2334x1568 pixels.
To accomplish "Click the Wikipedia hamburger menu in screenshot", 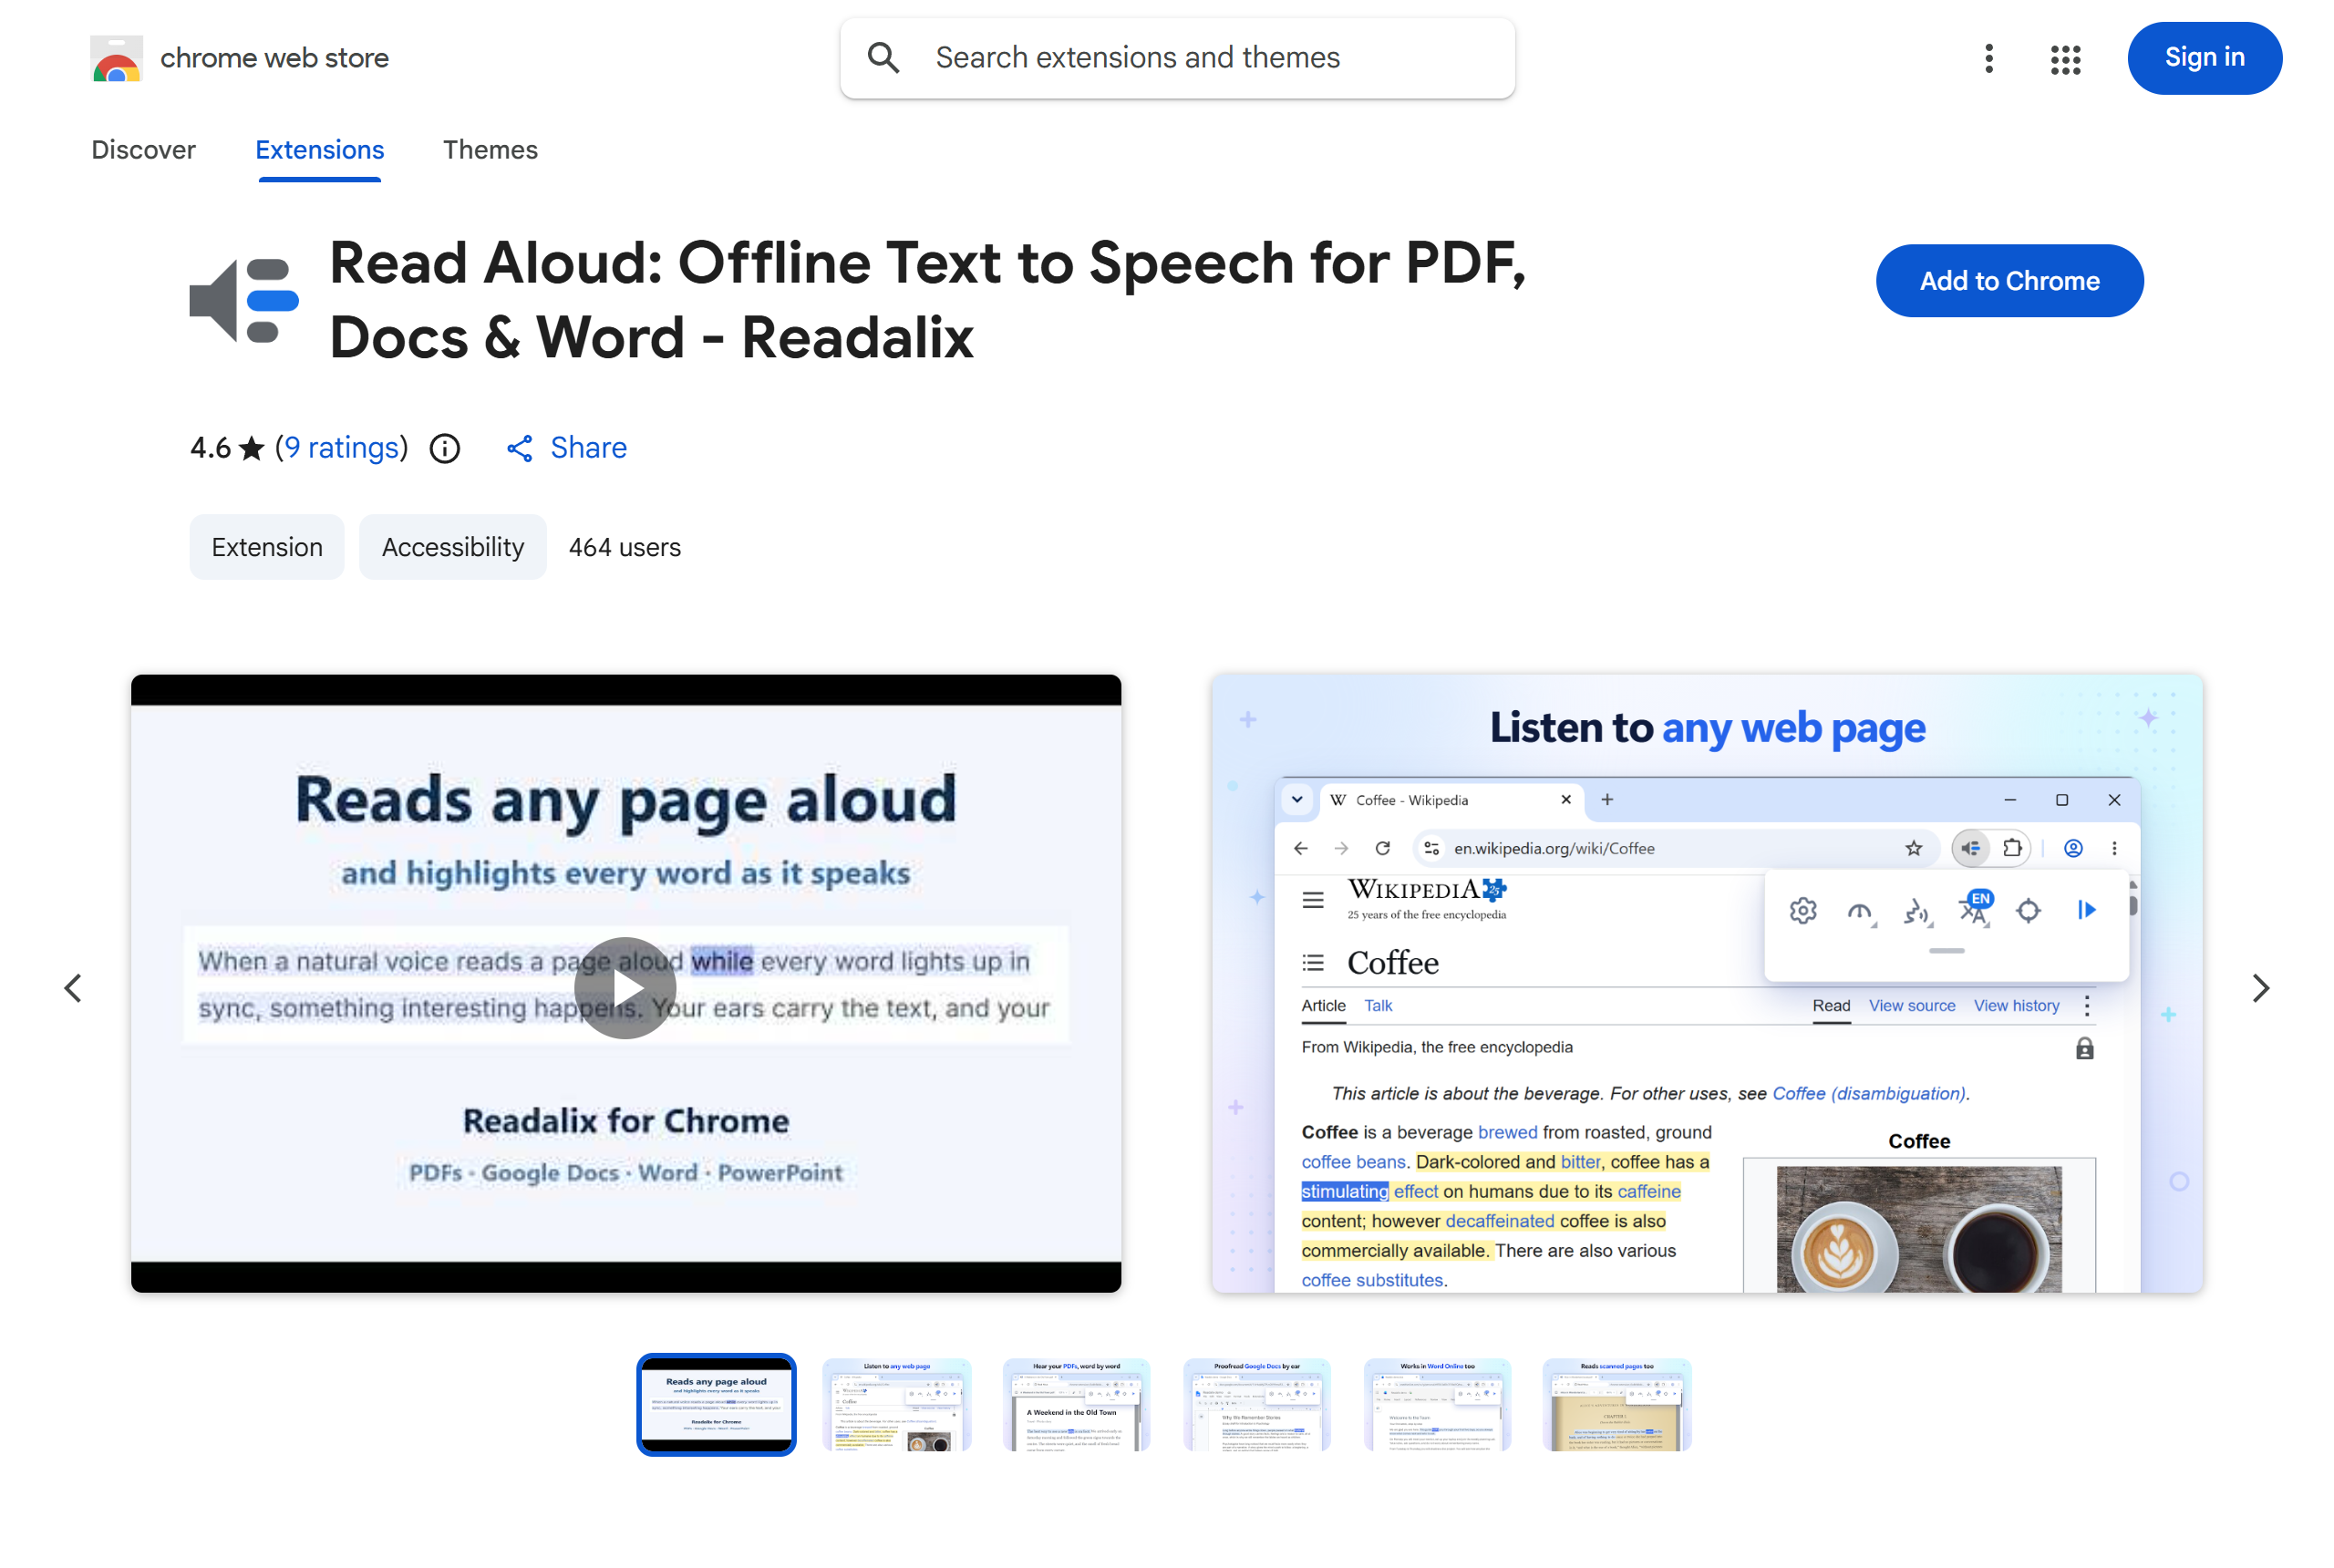I will tap(1313, 900).
